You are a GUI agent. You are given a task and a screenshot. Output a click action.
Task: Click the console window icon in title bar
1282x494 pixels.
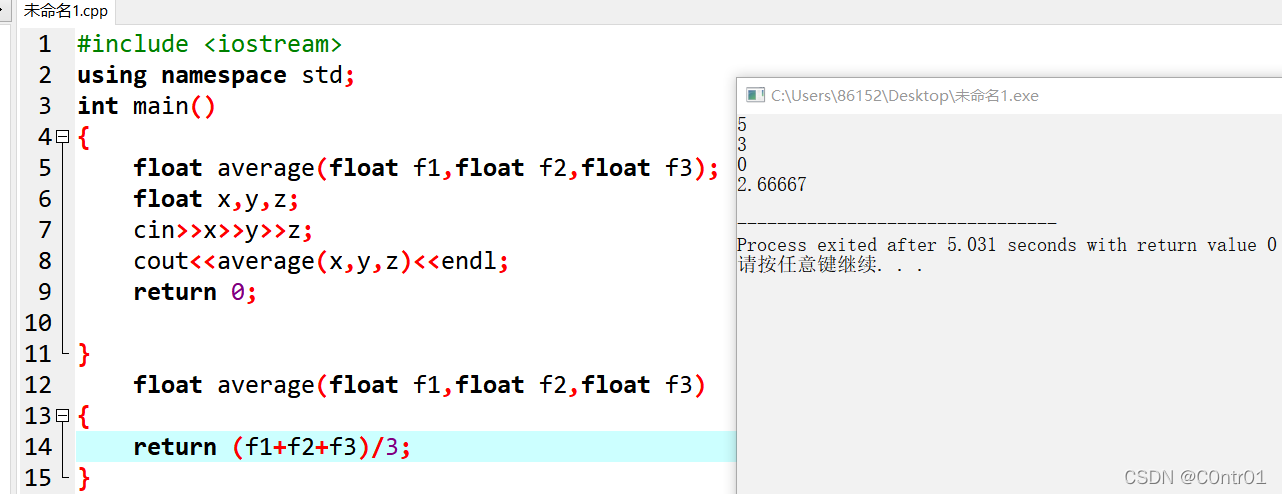pyautogui.click(x=755, y=96)
